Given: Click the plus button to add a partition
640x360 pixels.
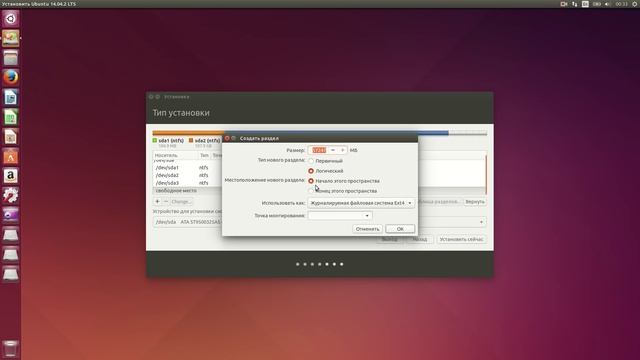Looking at the screenshot, I should click(157, 201).
